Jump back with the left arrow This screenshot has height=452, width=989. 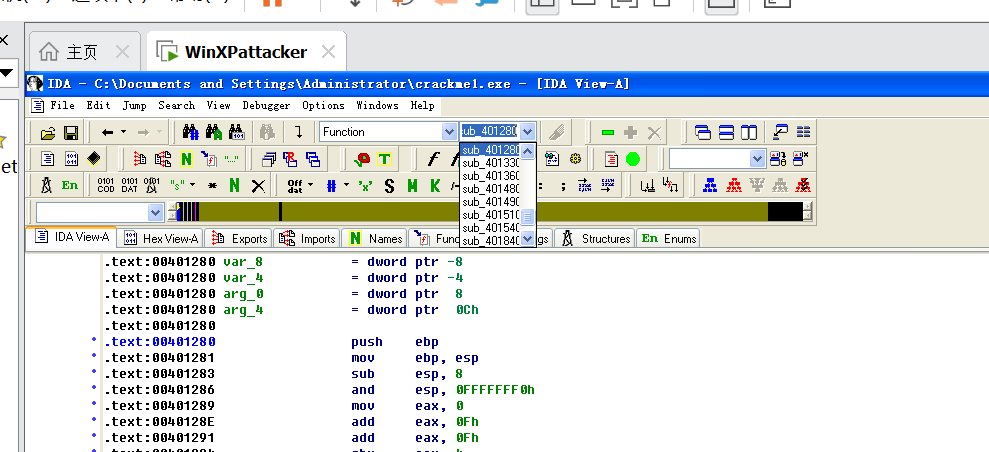click(107, 132)
